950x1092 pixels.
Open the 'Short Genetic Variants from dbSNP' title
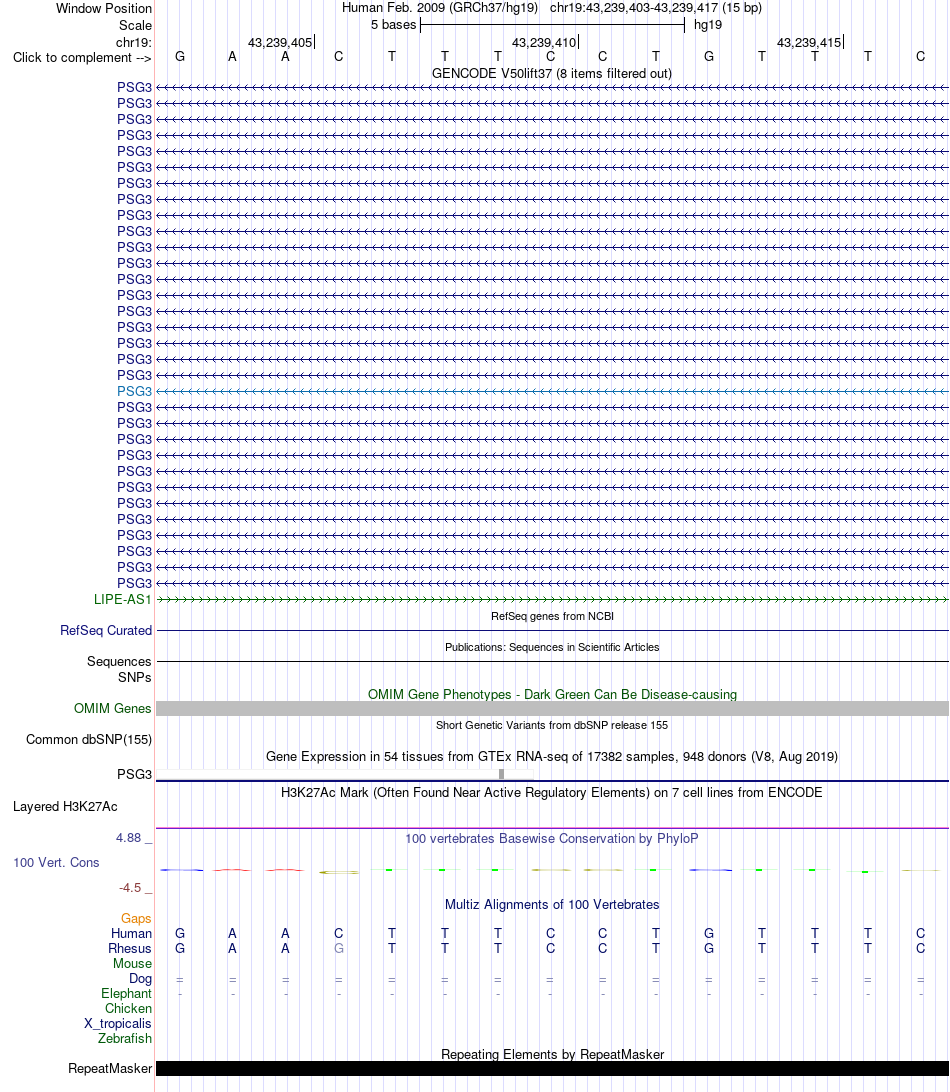552,725
